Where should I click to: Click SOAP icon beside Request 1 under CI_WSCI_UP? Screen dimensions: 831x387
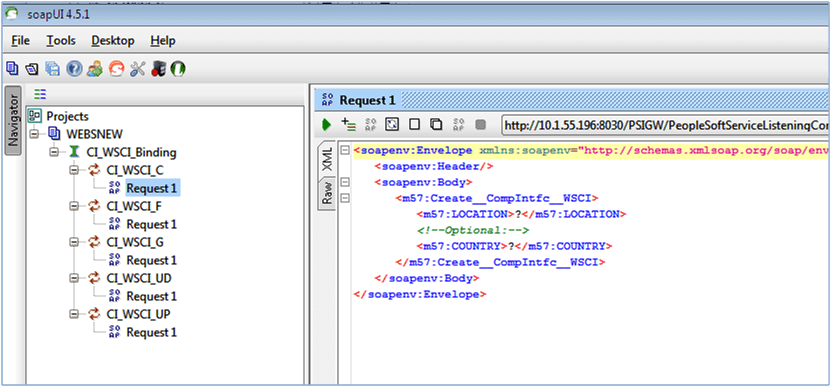[x=114, y=332]
